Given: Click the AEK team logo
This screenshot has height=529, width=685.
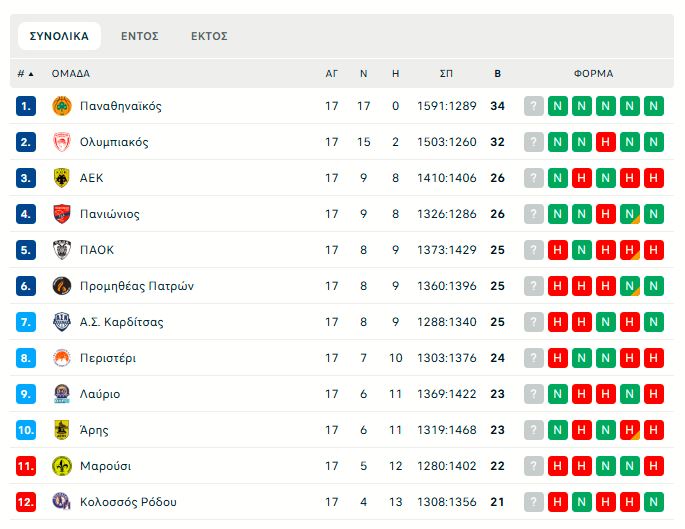Looking at the screenshot, I should pyautogui.click(x=61, y=178).
